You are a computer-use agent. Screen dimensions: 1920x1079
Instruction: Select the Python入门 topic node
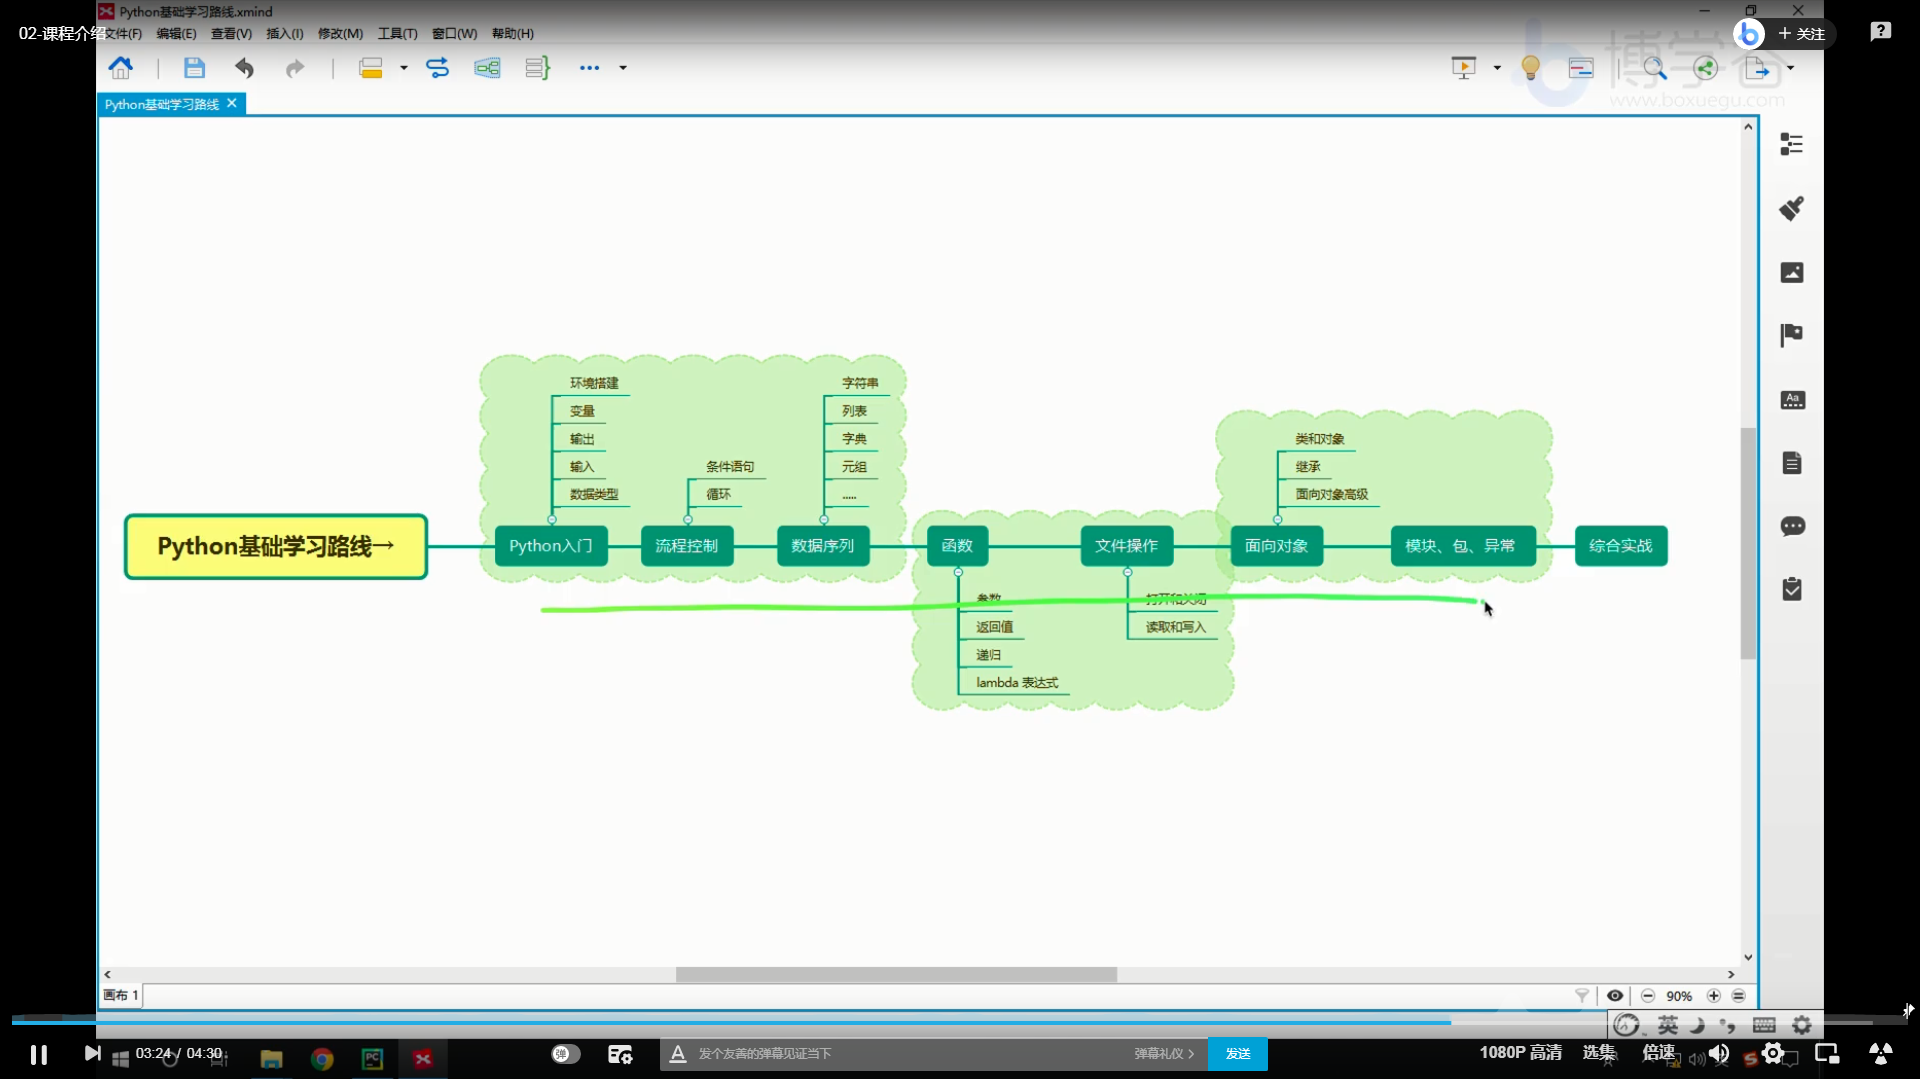[551, 546]
